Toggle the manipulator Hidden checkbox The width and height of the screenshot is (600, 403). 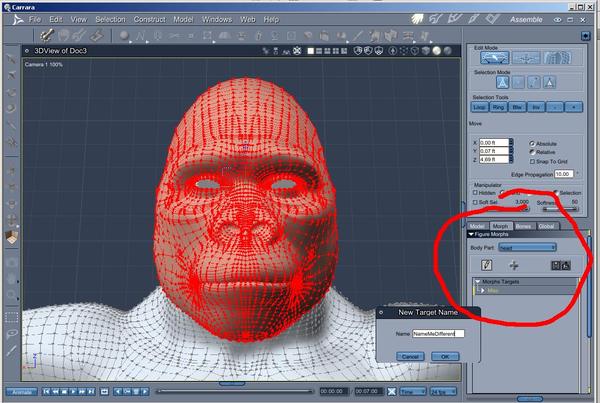[475, 193]
